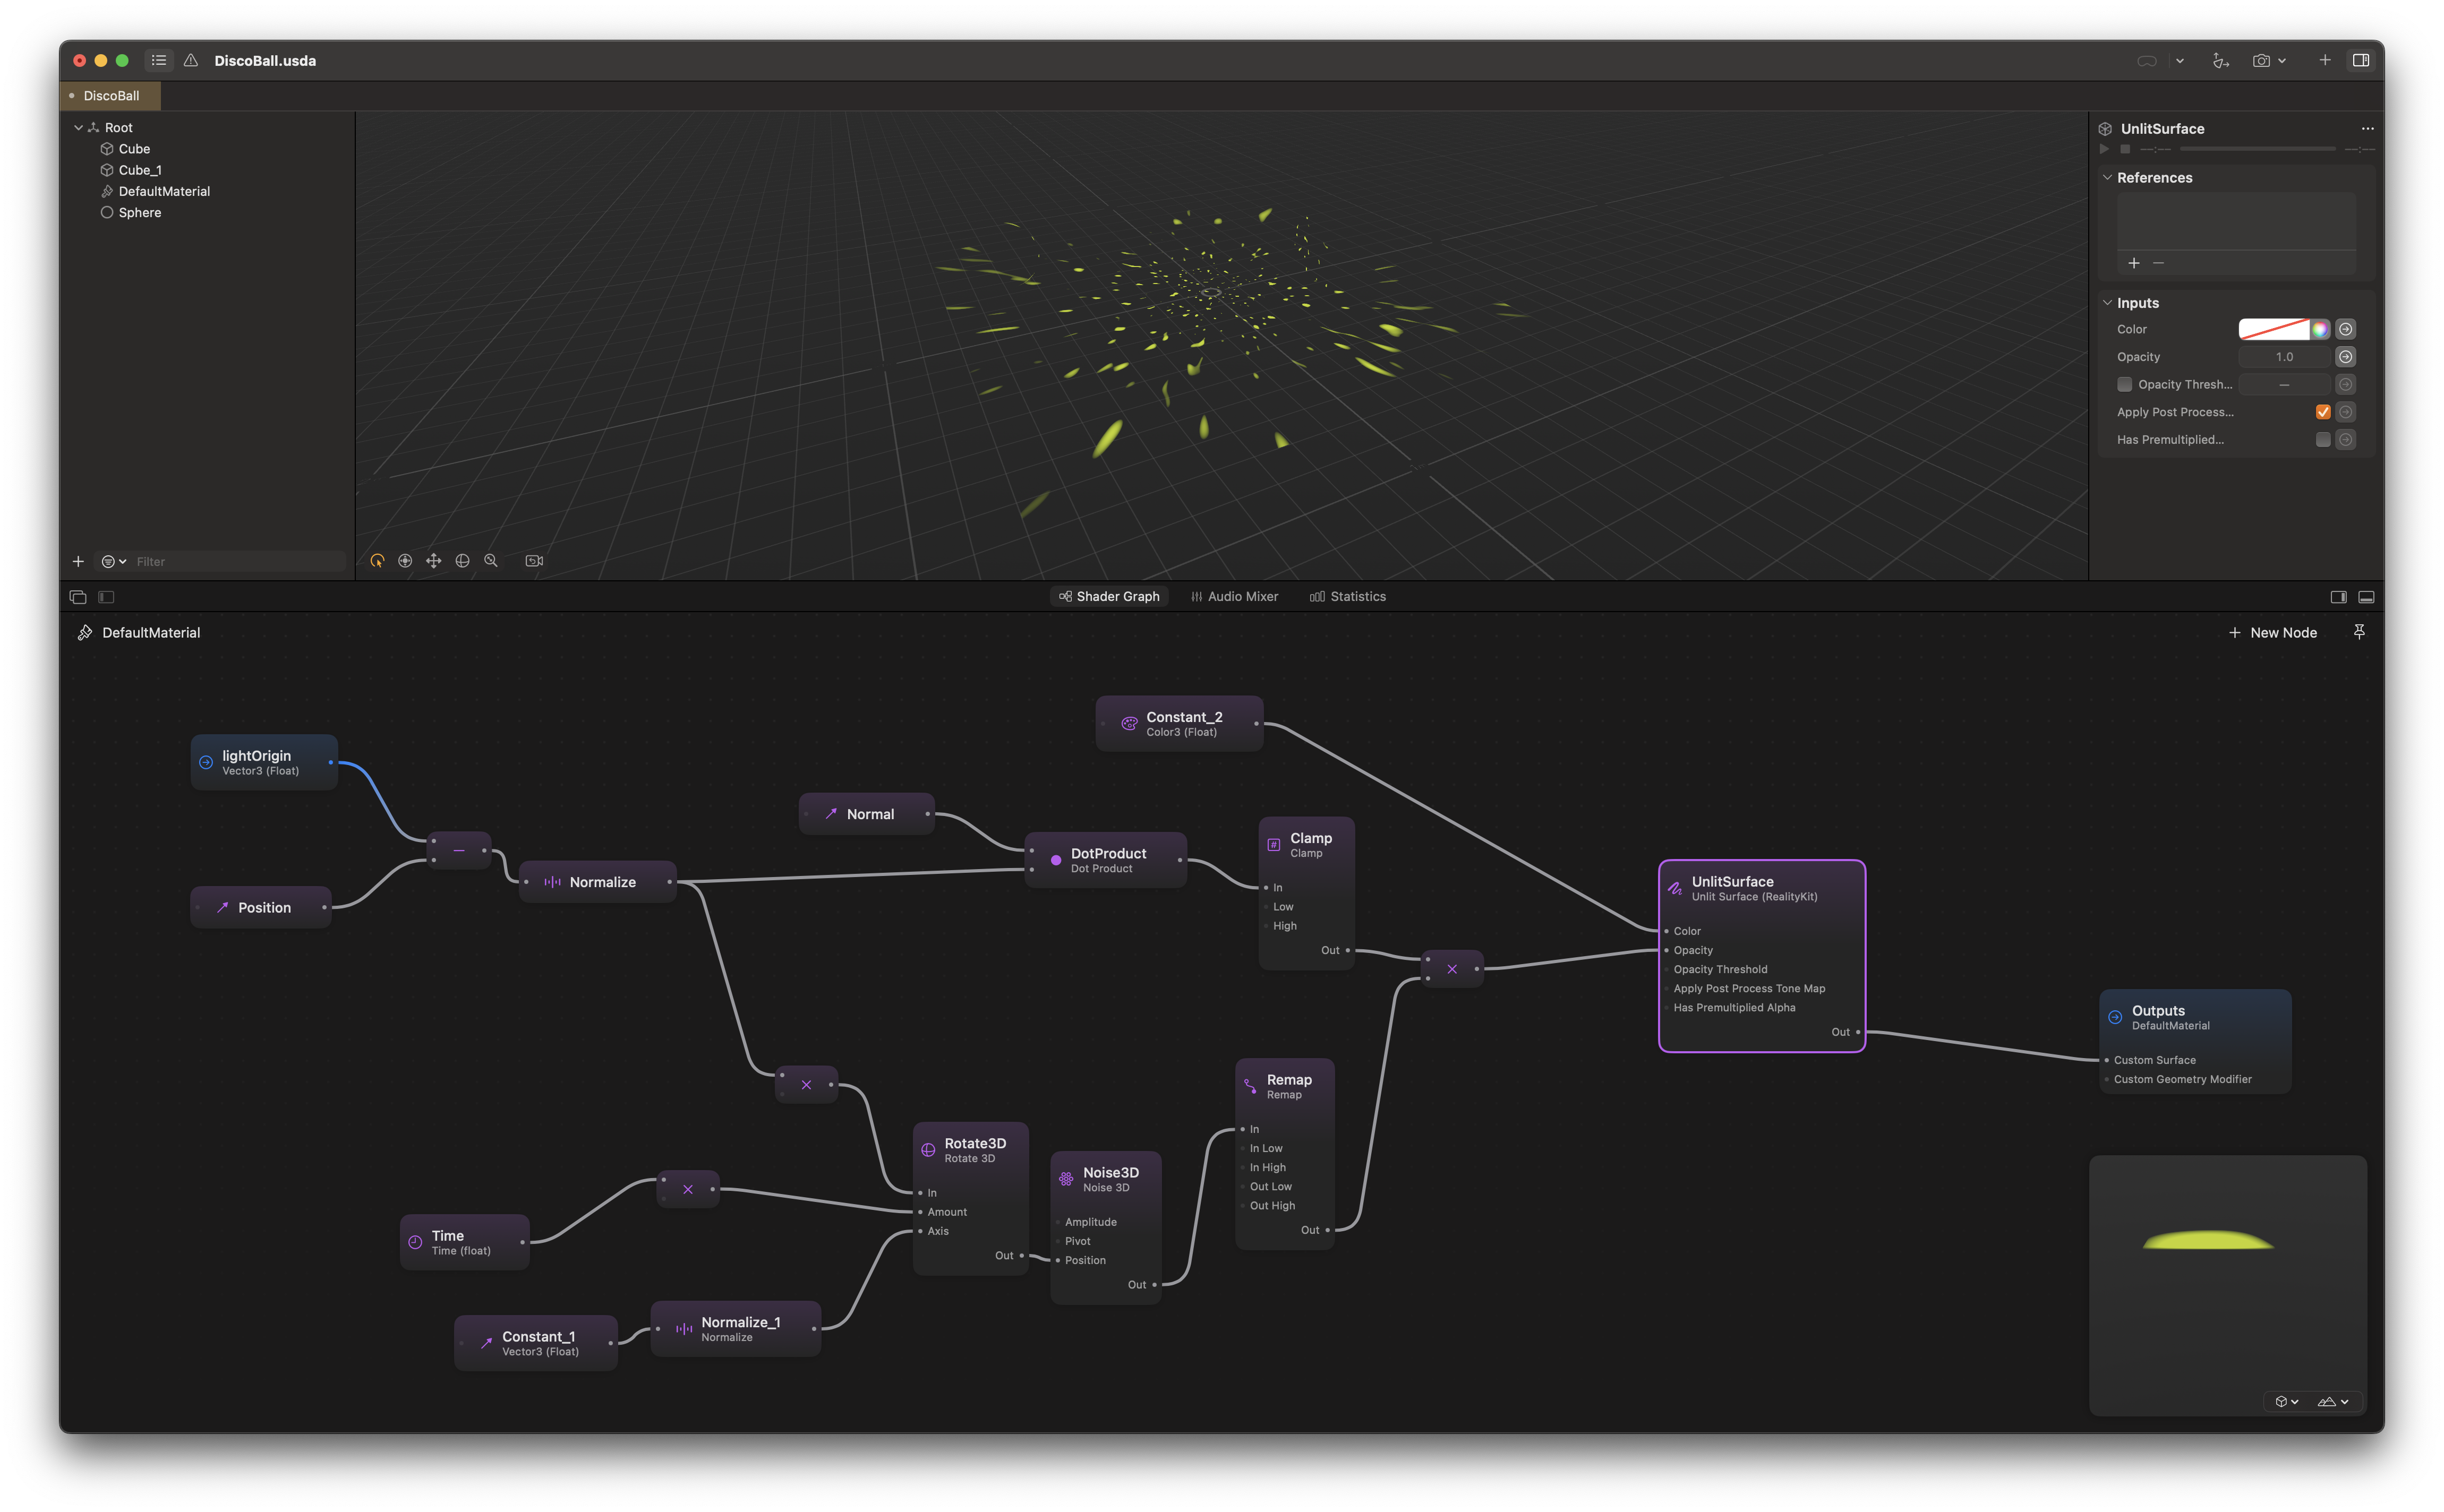Enable Has Premultiplied checkbox

(2323, 440)
